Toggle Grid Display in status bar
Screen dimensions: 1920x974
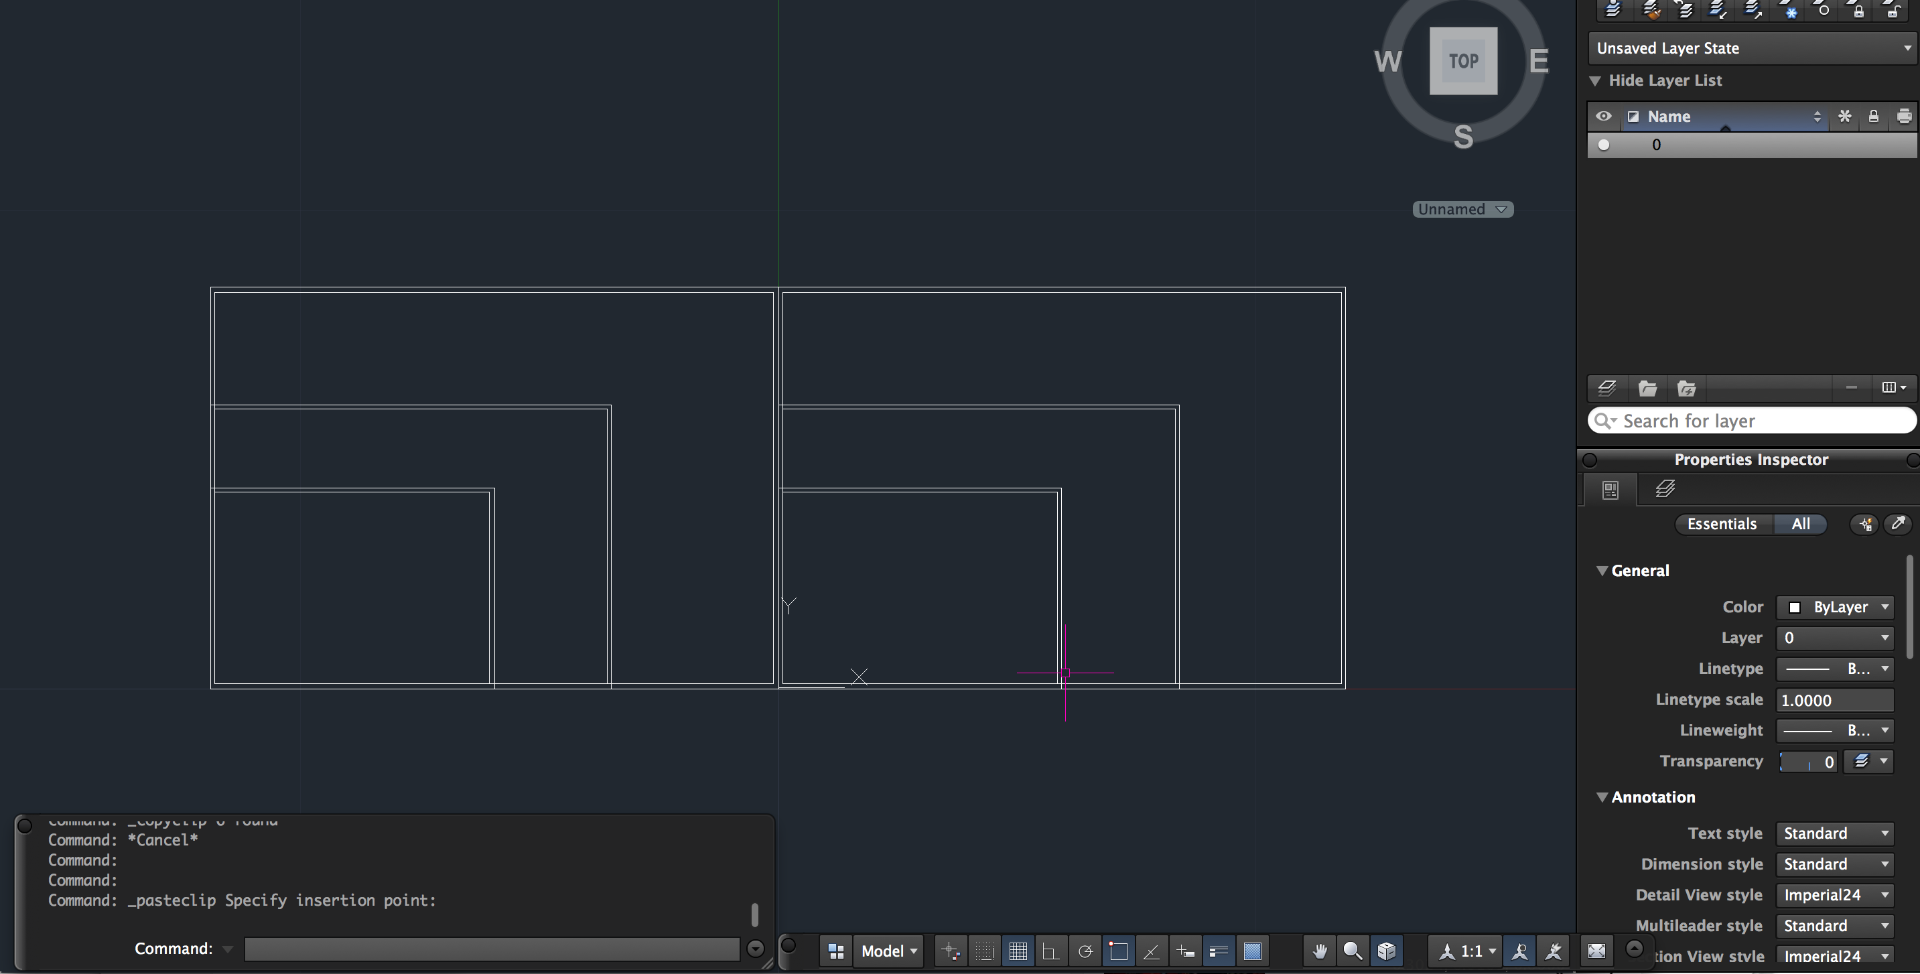coord(1018,952)
